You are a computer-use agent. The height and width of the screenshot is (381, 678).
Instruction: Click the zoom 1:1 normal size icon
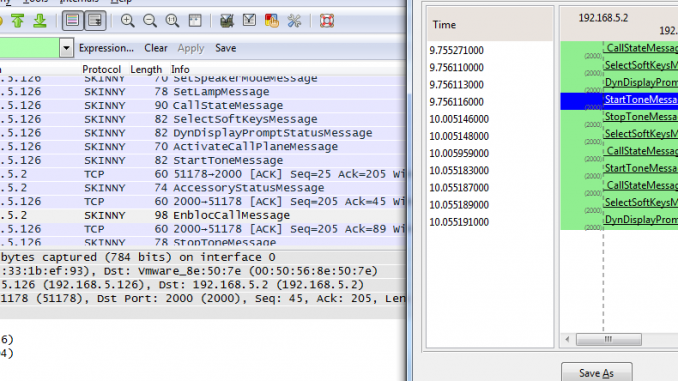point(172,21)
